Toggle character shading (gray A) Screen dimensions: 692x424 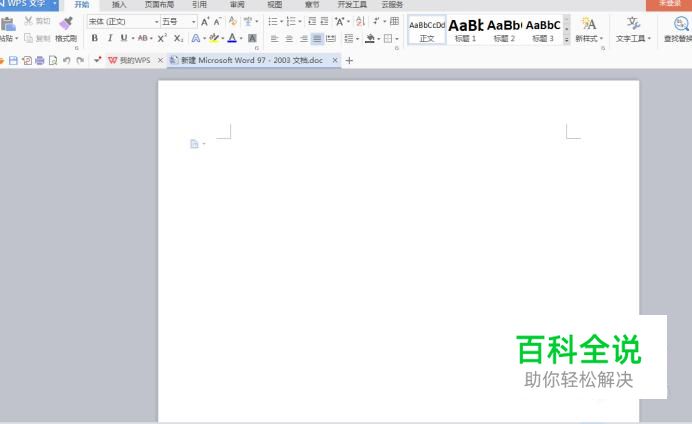pyautogui.click(x=252, y=38)
